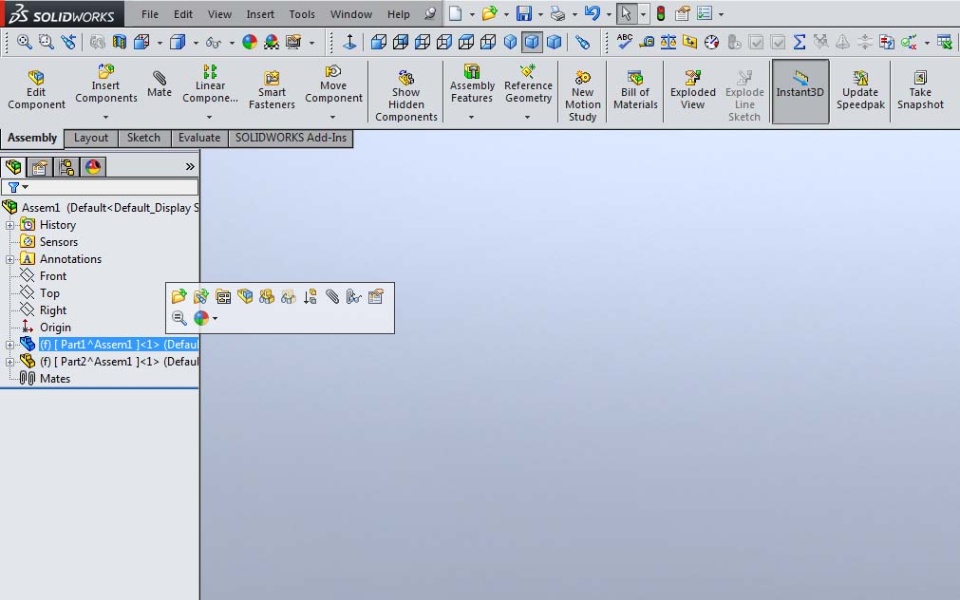960x600 pixels.
Task: Click Bill of Materials tool
Action: (x=635, y=89)
